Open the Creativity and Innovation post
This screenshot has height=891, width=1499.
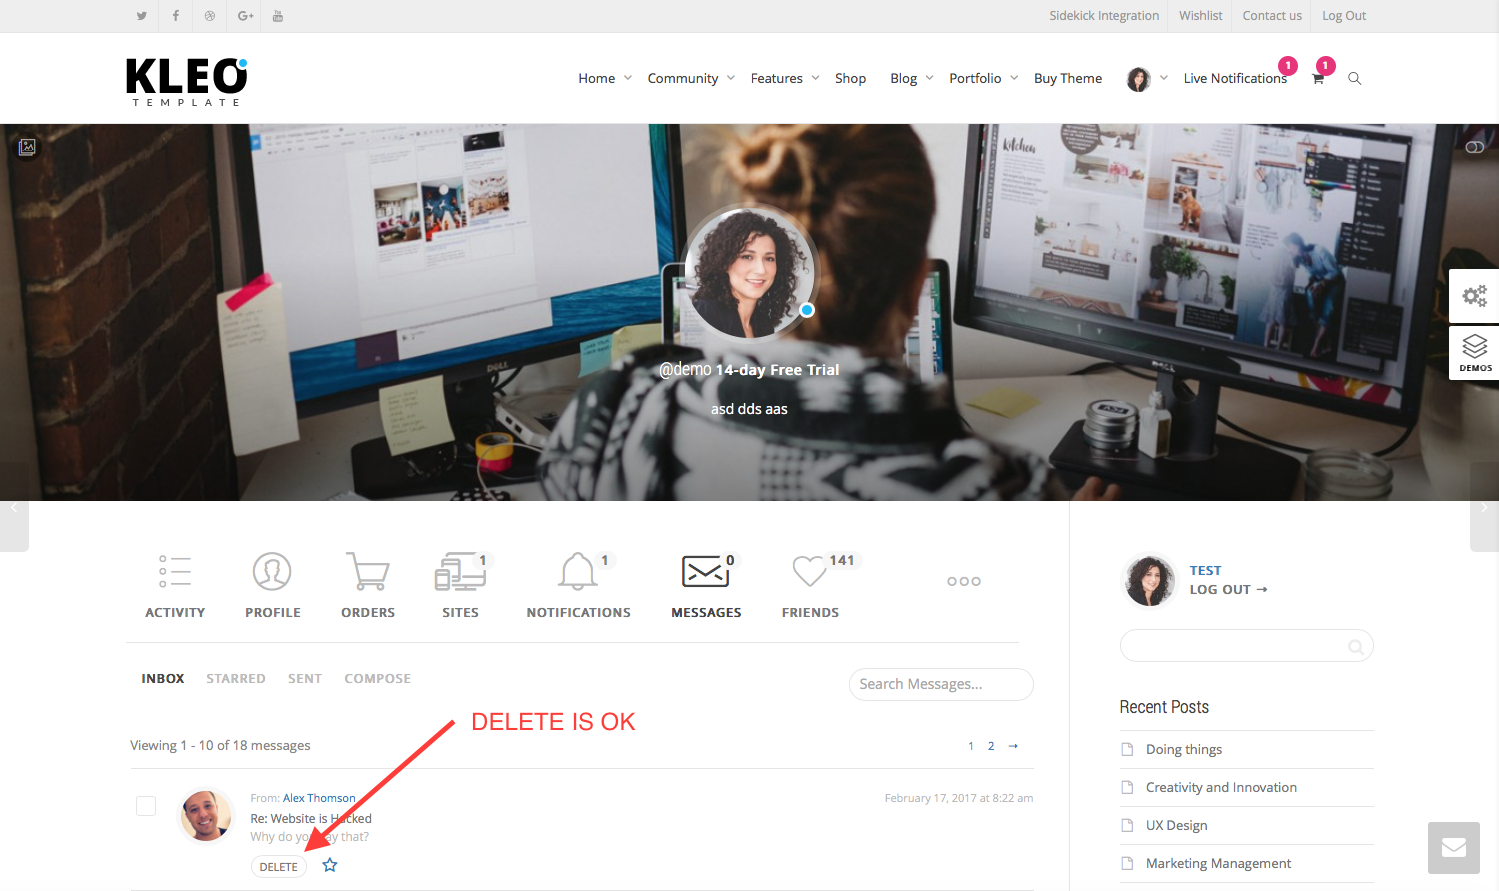pos(1221,787)
